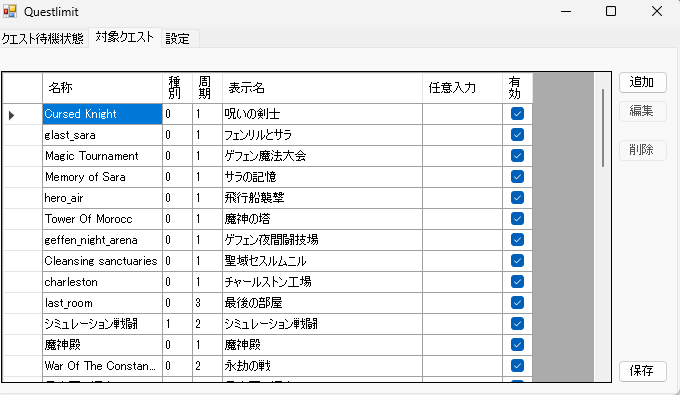The image size is (680, 395).
Task: Click the 周期 cell showing 3 for last_room
Action: [x=207, y=303]
